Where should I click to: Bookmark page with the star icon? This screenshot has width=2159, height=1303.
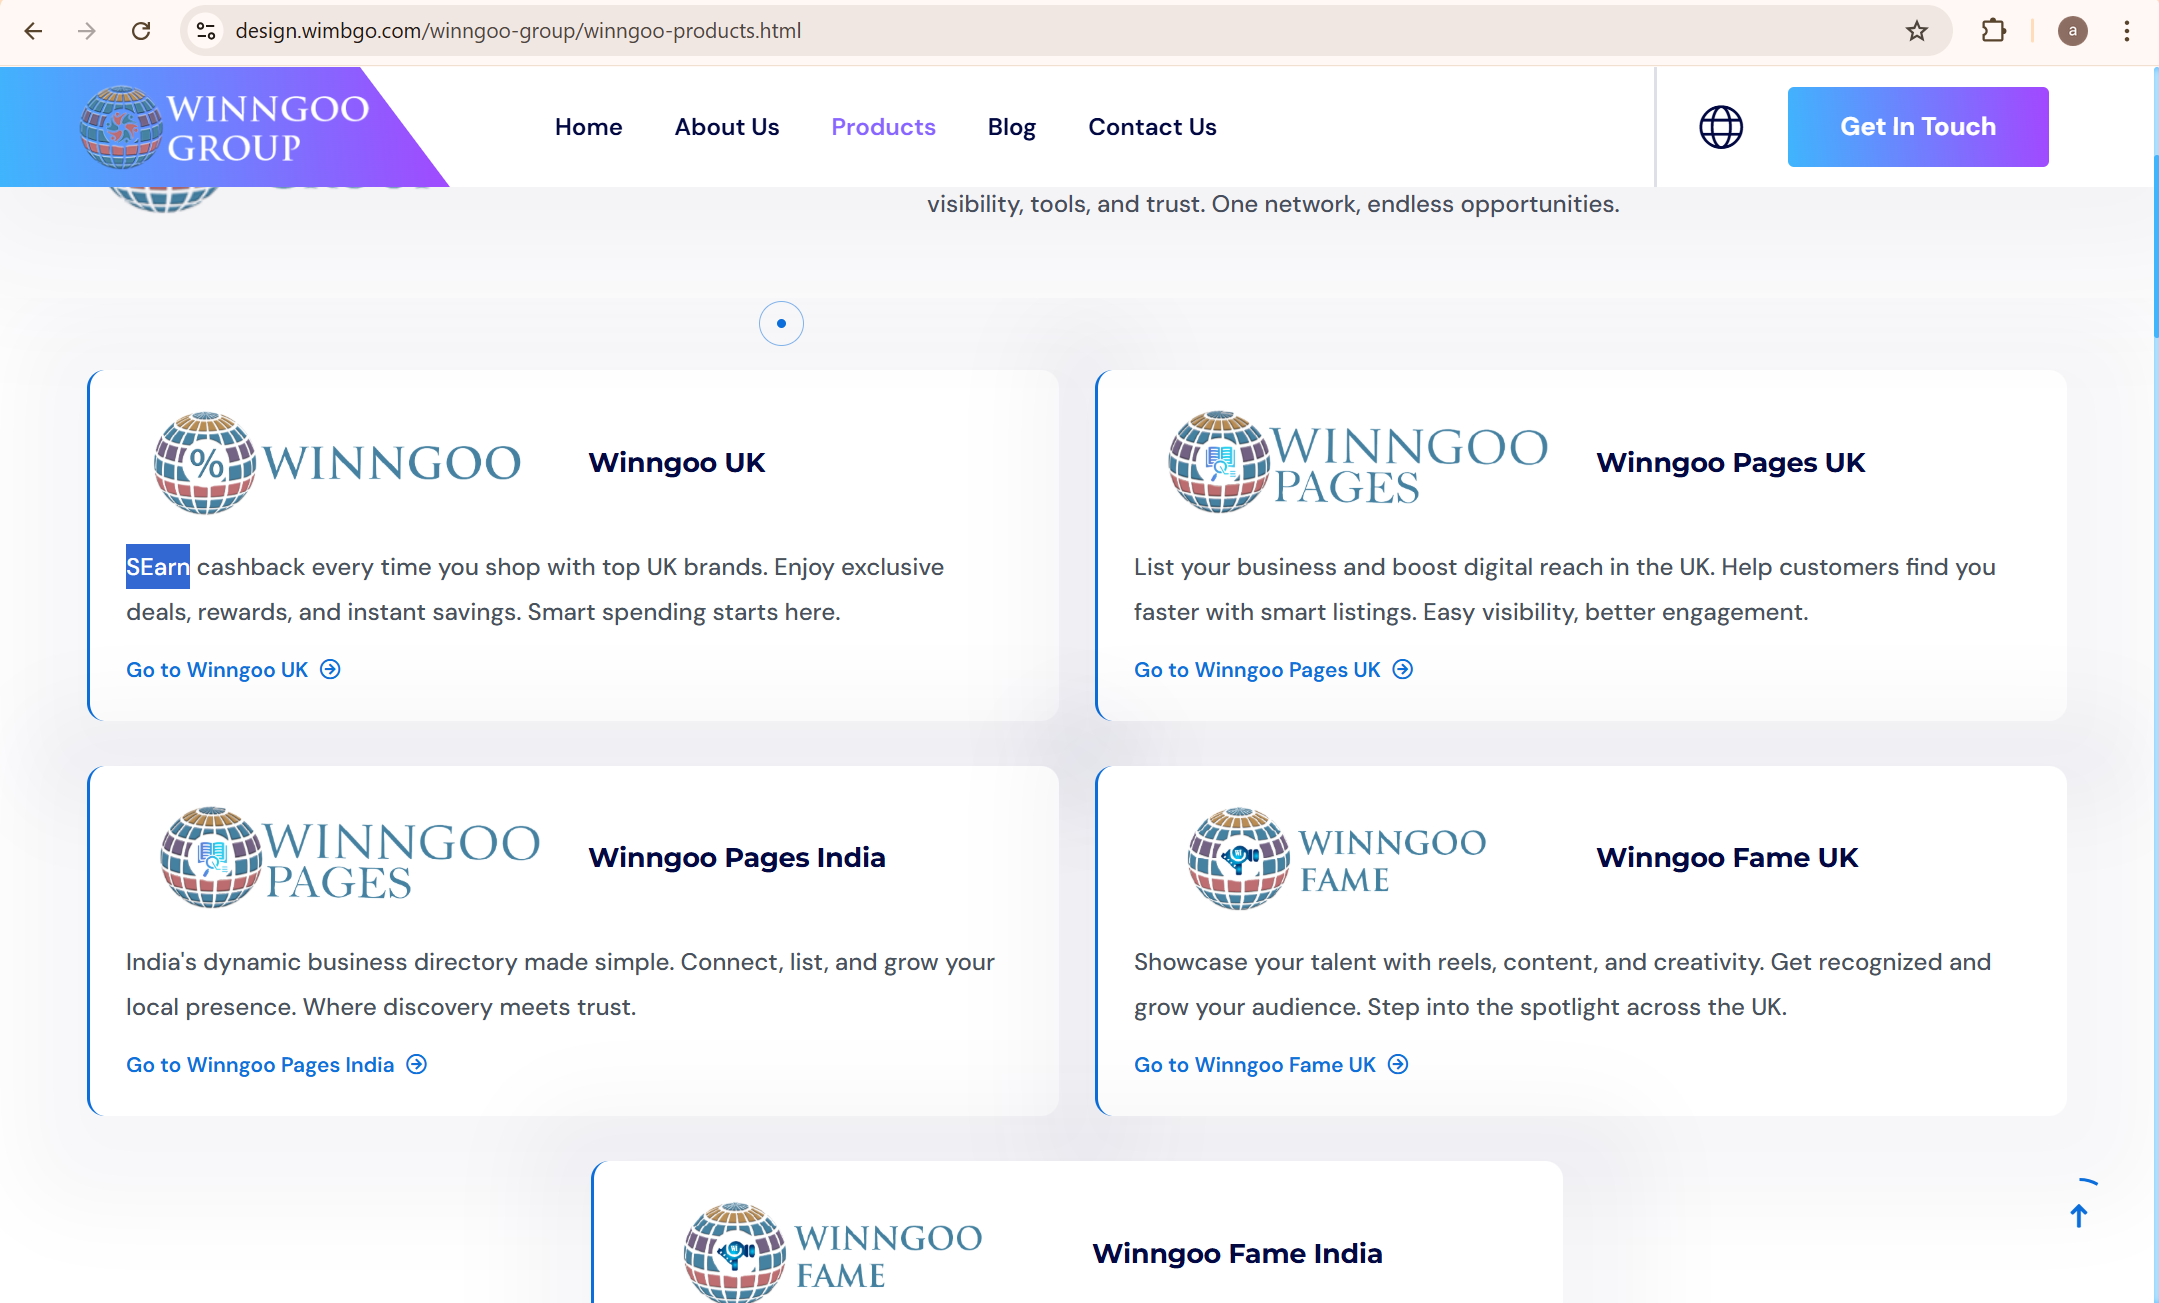(1916, 31)
